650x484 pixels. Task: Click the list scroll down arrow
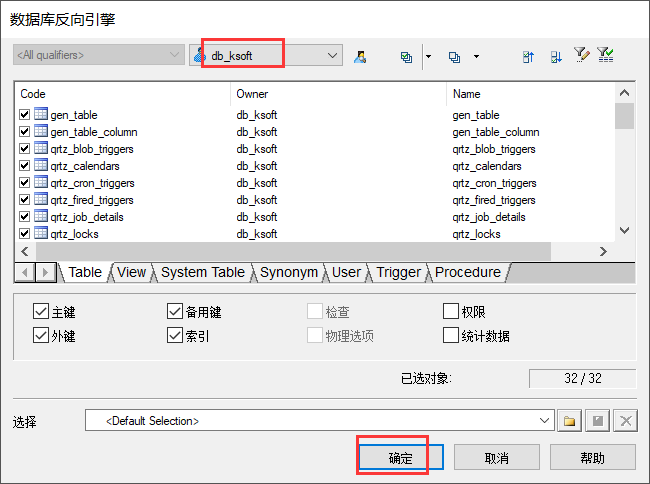point(625,230)
